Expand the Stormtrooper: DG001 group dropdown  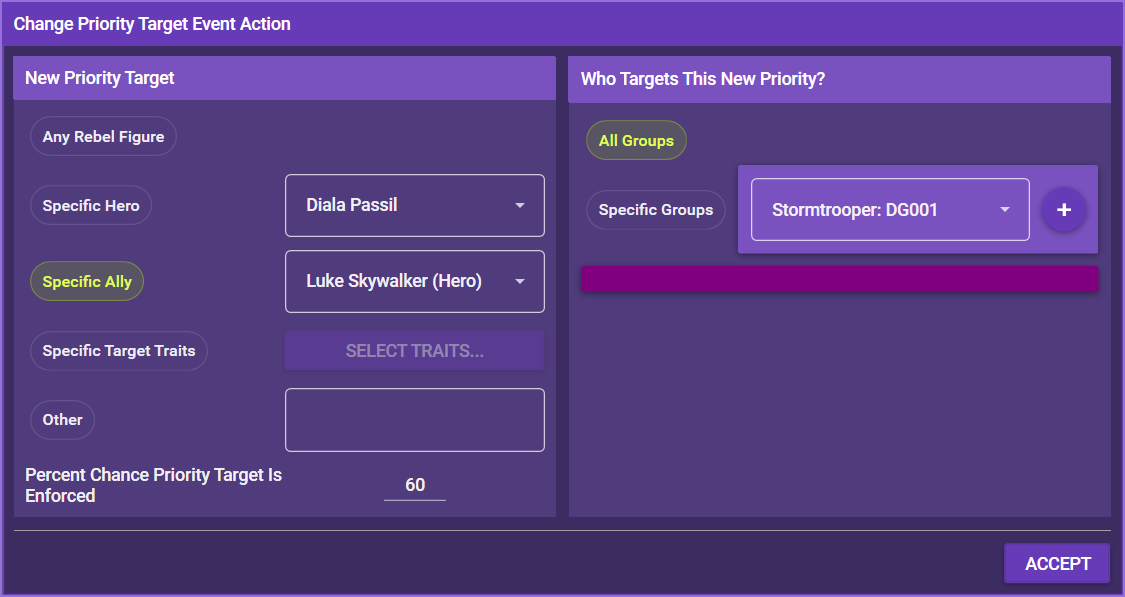click(x=890, y=210)
